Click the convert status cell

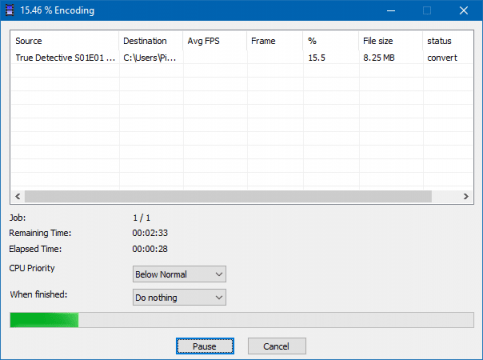pos(442,58)
